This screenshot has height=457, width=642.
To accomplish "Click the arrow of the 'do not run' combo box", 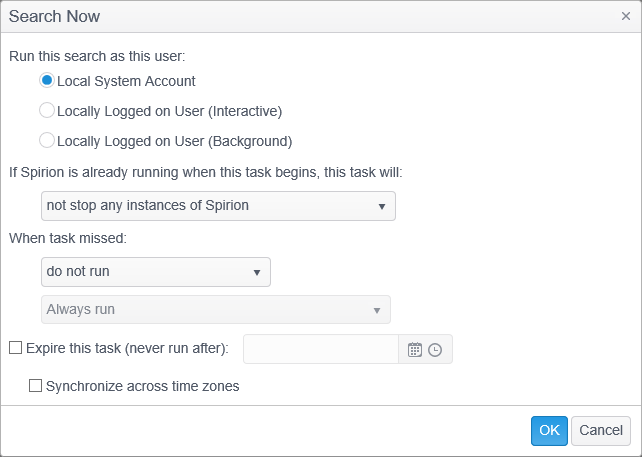I will pos(257,272).
